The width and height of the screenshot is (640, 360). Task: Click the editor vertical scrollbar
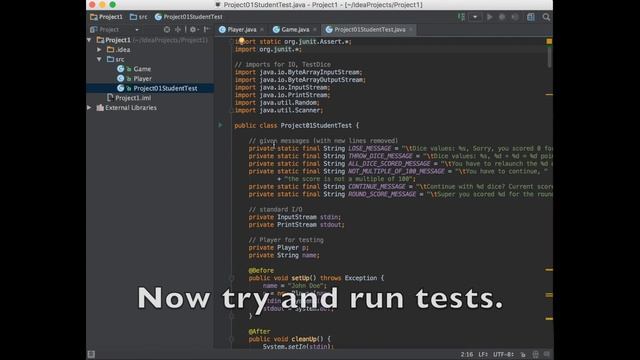(x=549, y=57)
